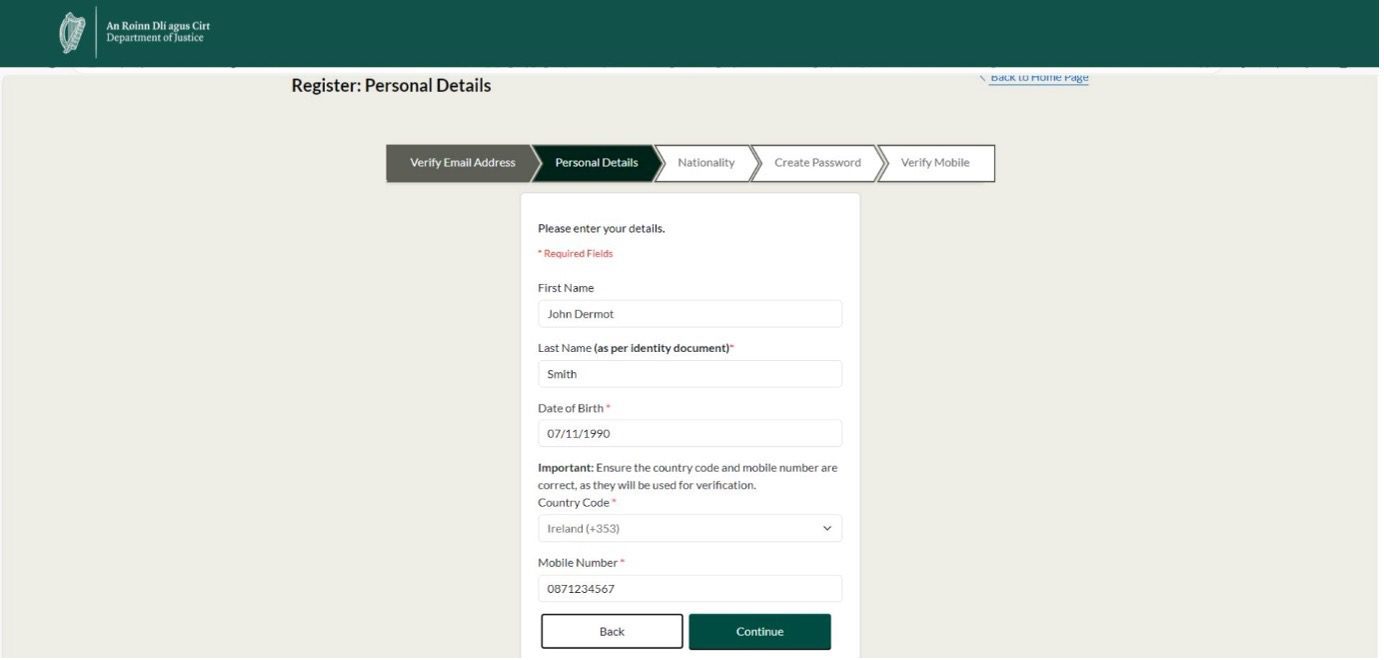The width and height of the screenshot is (1384, 660).
Task: Select the Personal Details step
Action: pos(596,163)
